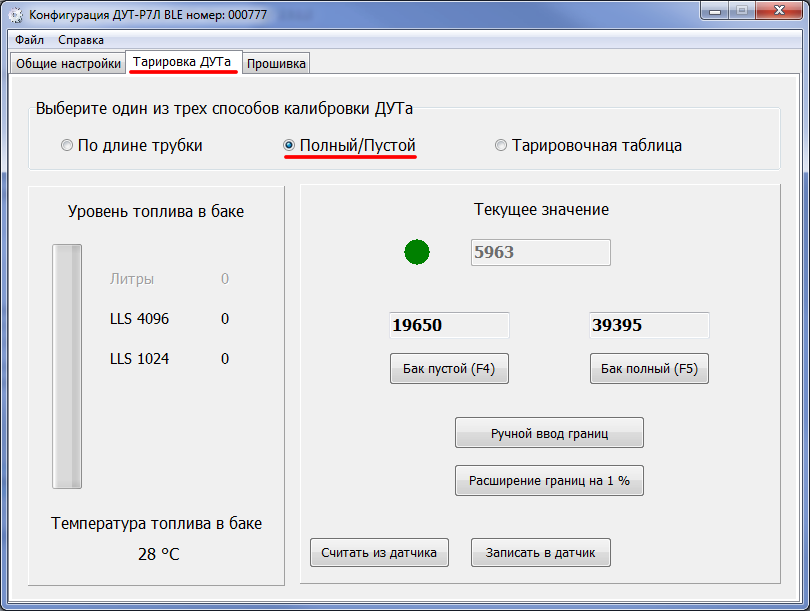Image resolution: width=810 pixels, height=611 pixels.
Task: Click the "Температура топлива в баке" label
Action: coord(157,524)
